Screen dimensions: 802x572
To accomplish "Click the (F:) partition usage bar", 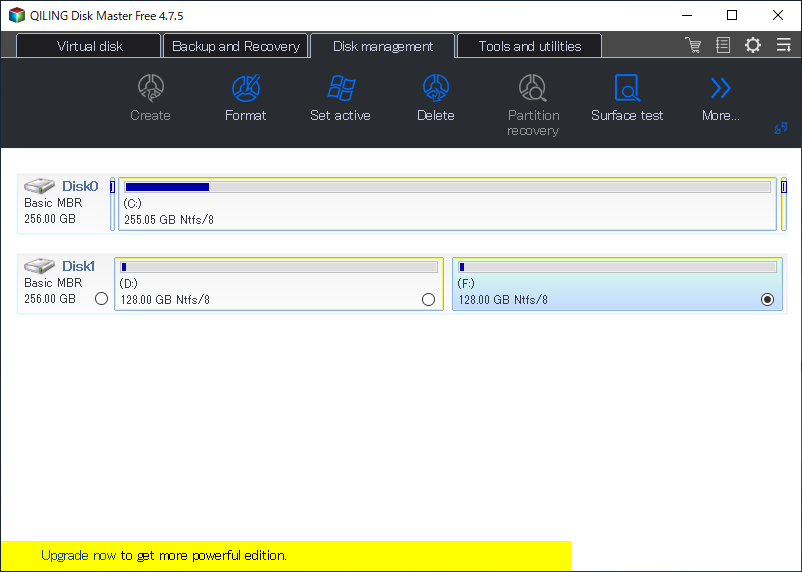I will coord(617,267).
